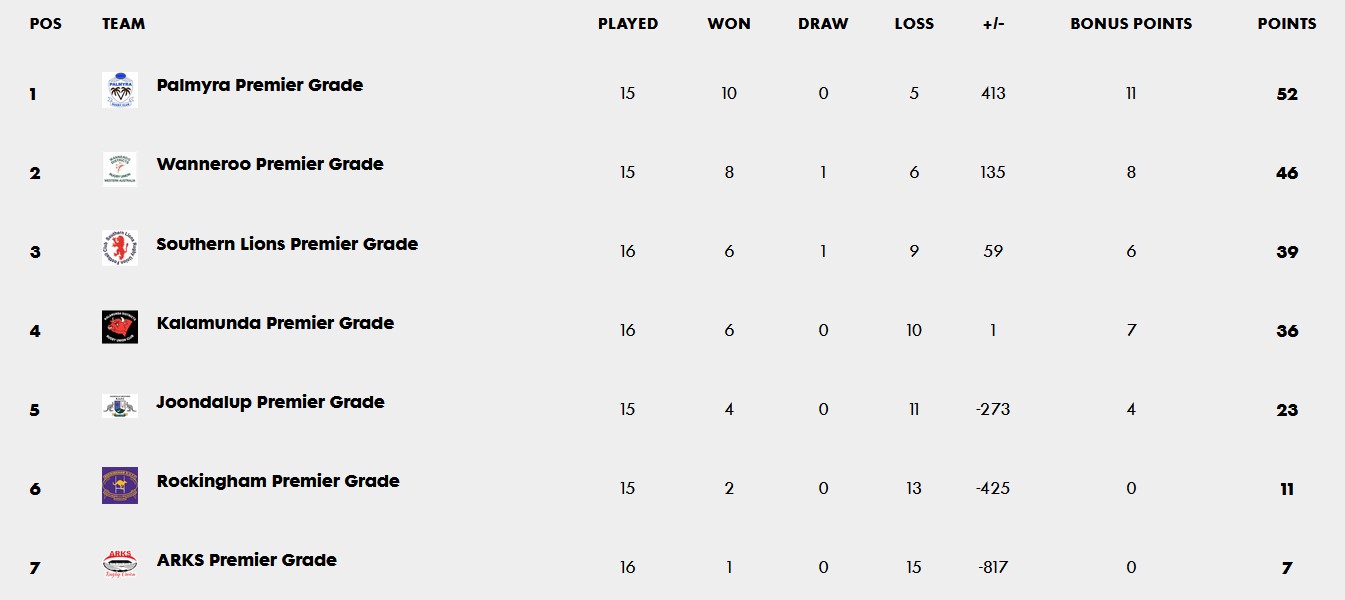
Task: Click the BONUS POINTS column header
Action: pos(1131,24)
